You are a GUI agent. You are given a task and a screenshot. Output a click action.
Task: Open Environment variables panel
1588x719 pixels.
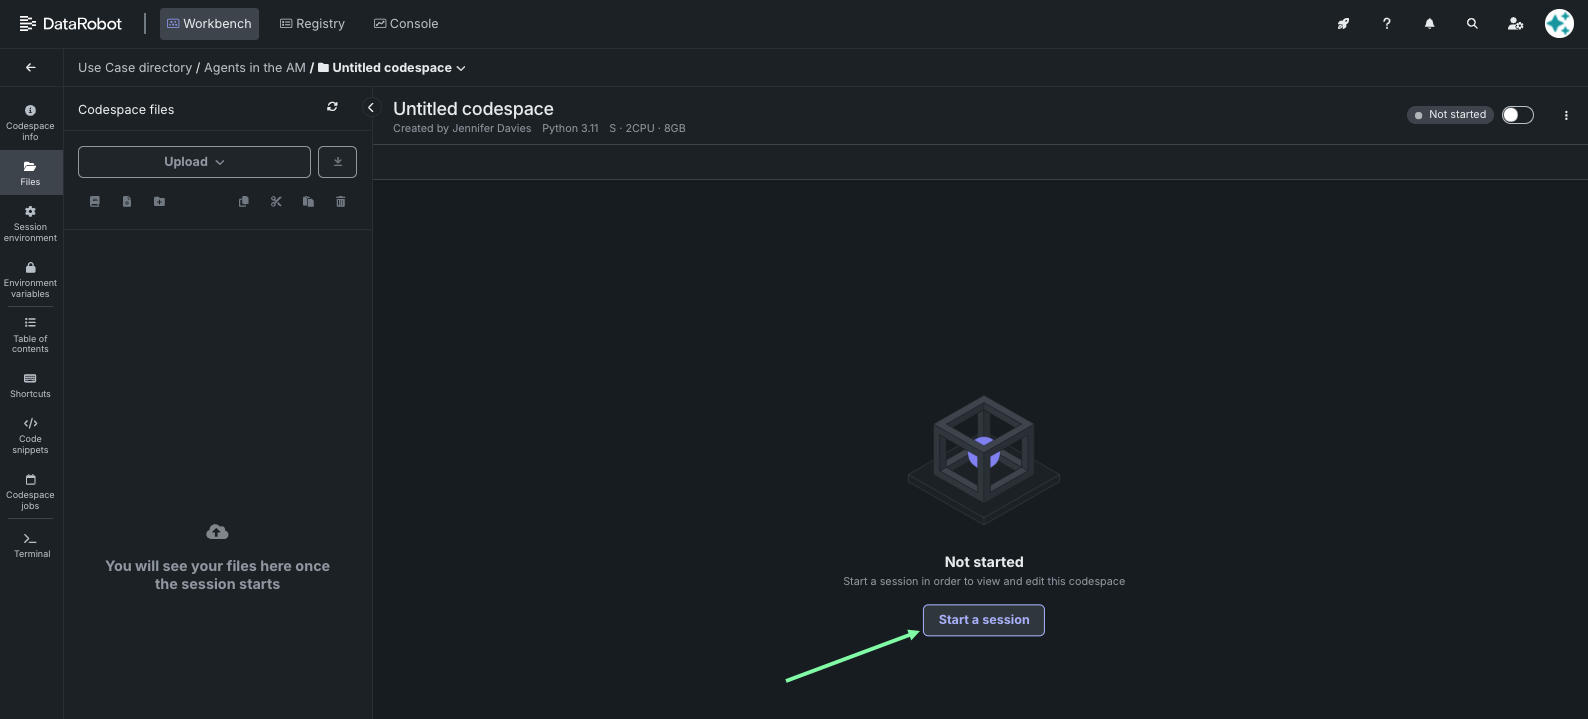[30, 279]
